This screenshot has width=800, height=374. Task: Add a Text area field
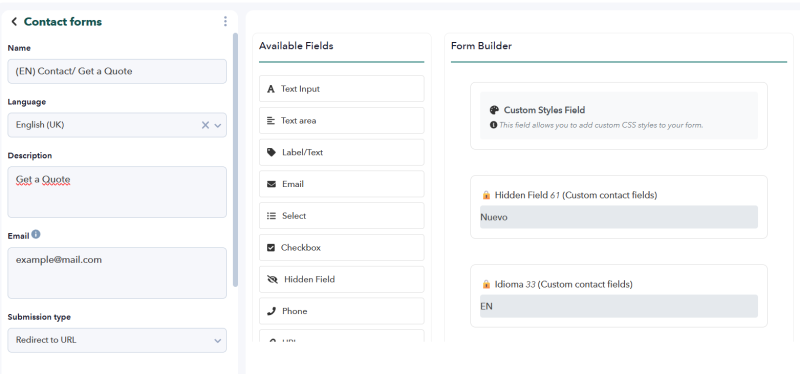[341, 120]
